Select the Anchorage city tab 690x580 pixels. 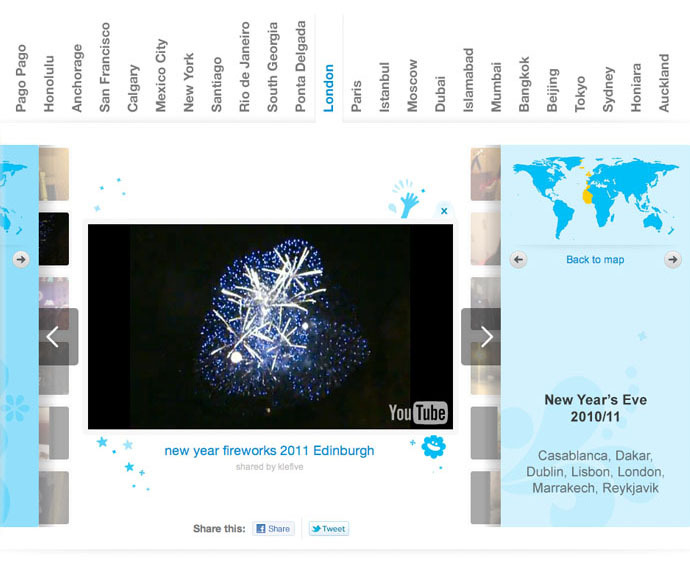click(x=77, y=78)
